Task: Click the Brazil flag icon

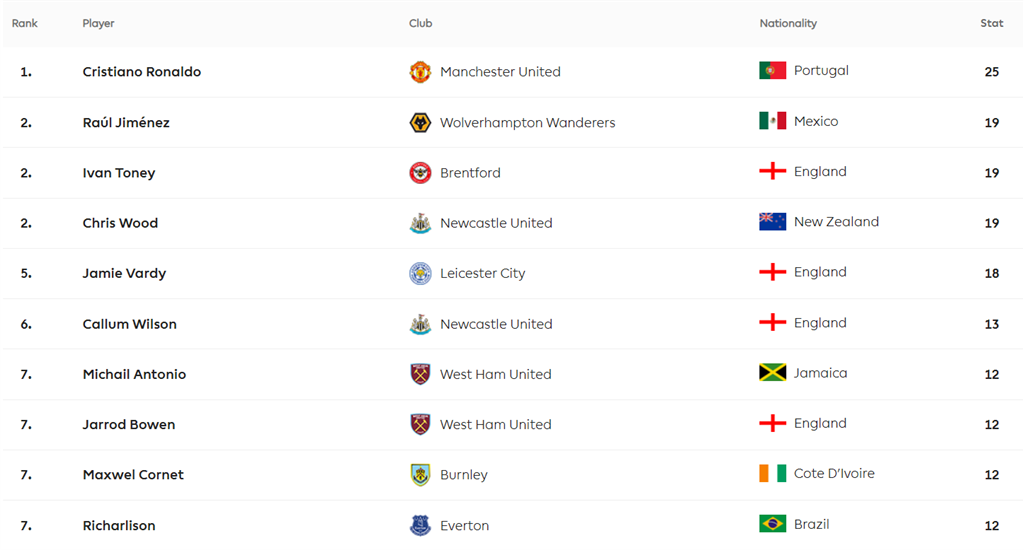Action: (x=772, y=524)
